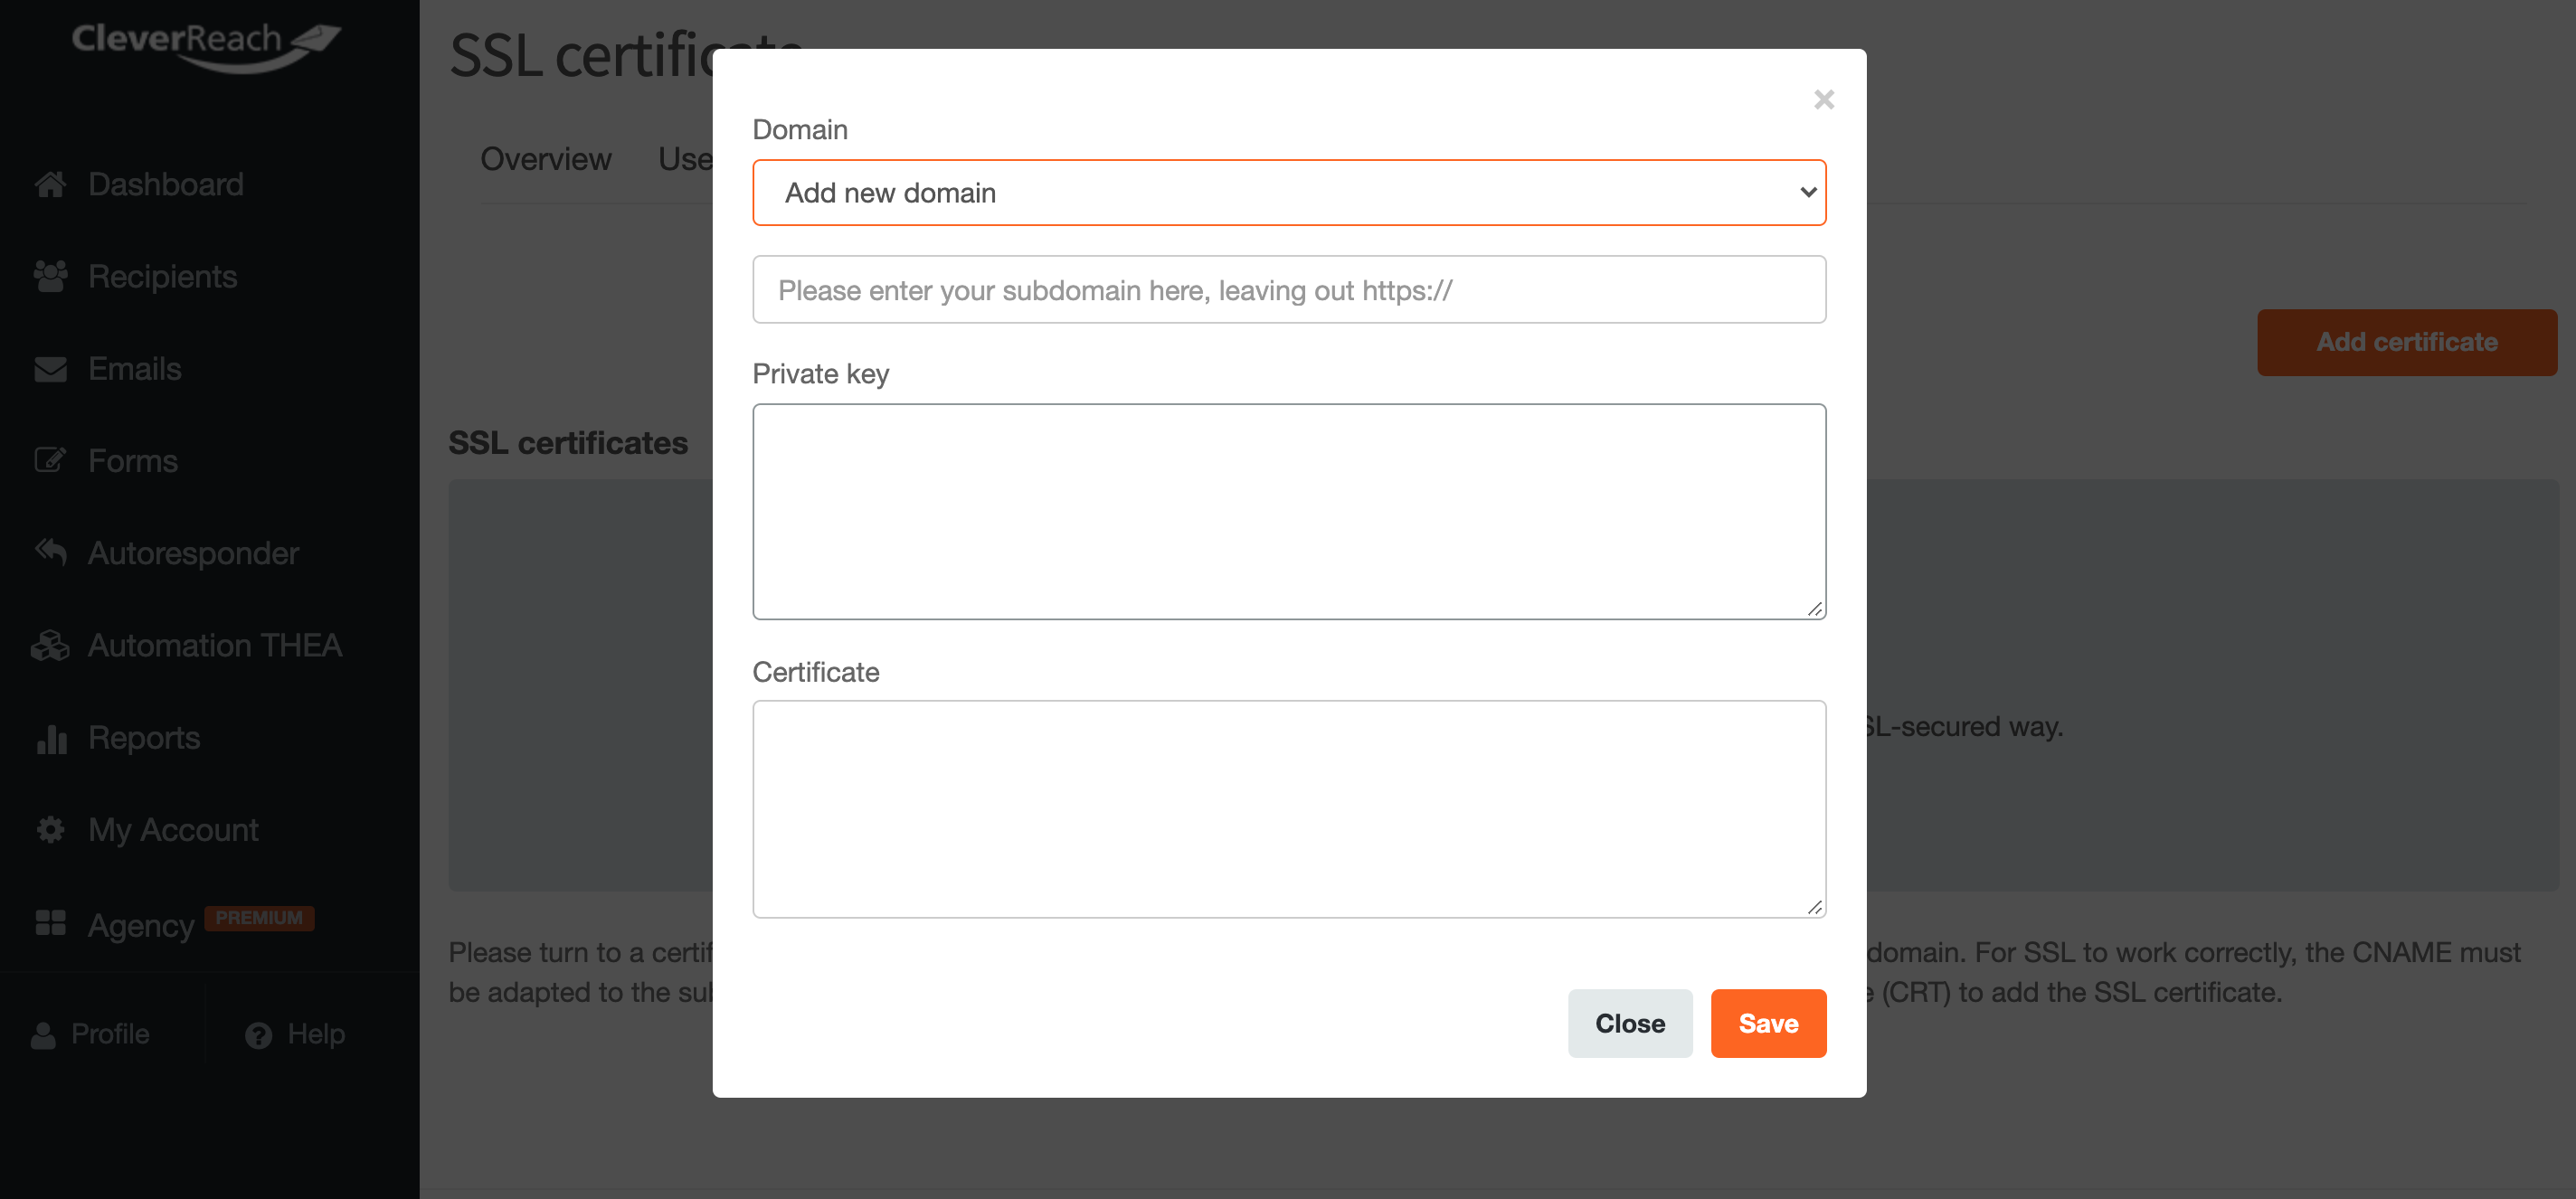Open the Recipients menu item

point(163,276)
